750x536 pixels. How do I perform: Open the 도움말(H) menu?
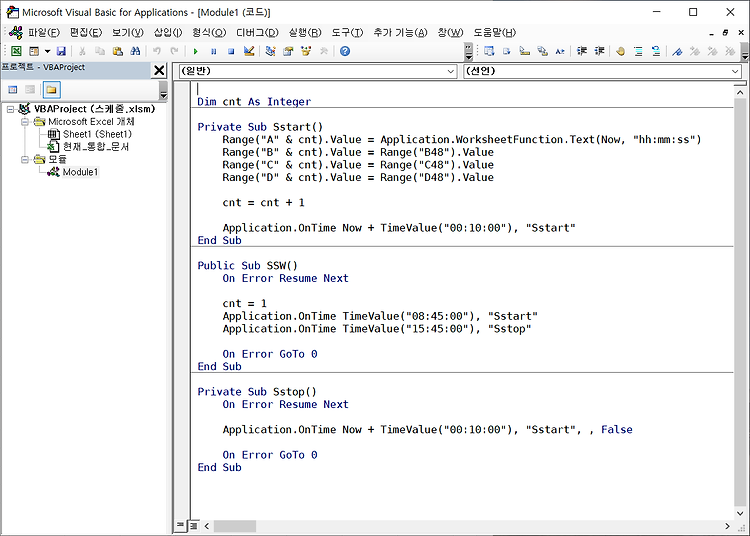(495, 33)
